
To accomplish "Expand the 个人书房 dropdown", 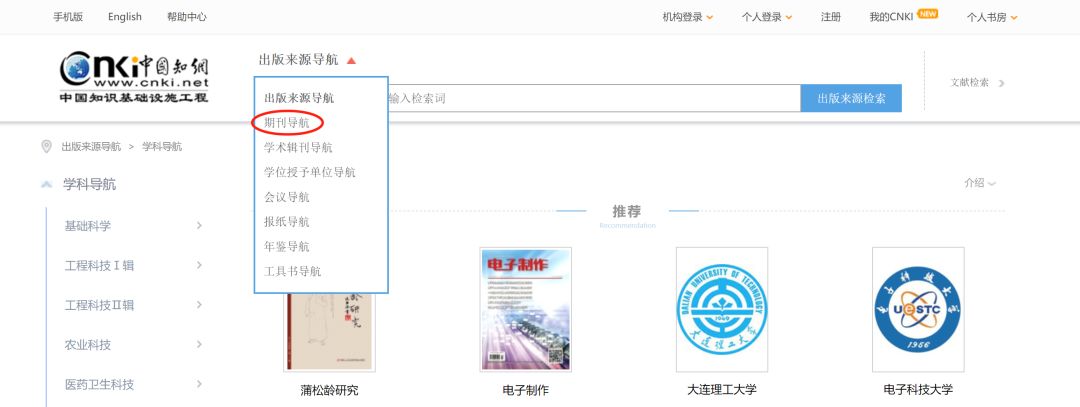I will pos(992,17).
